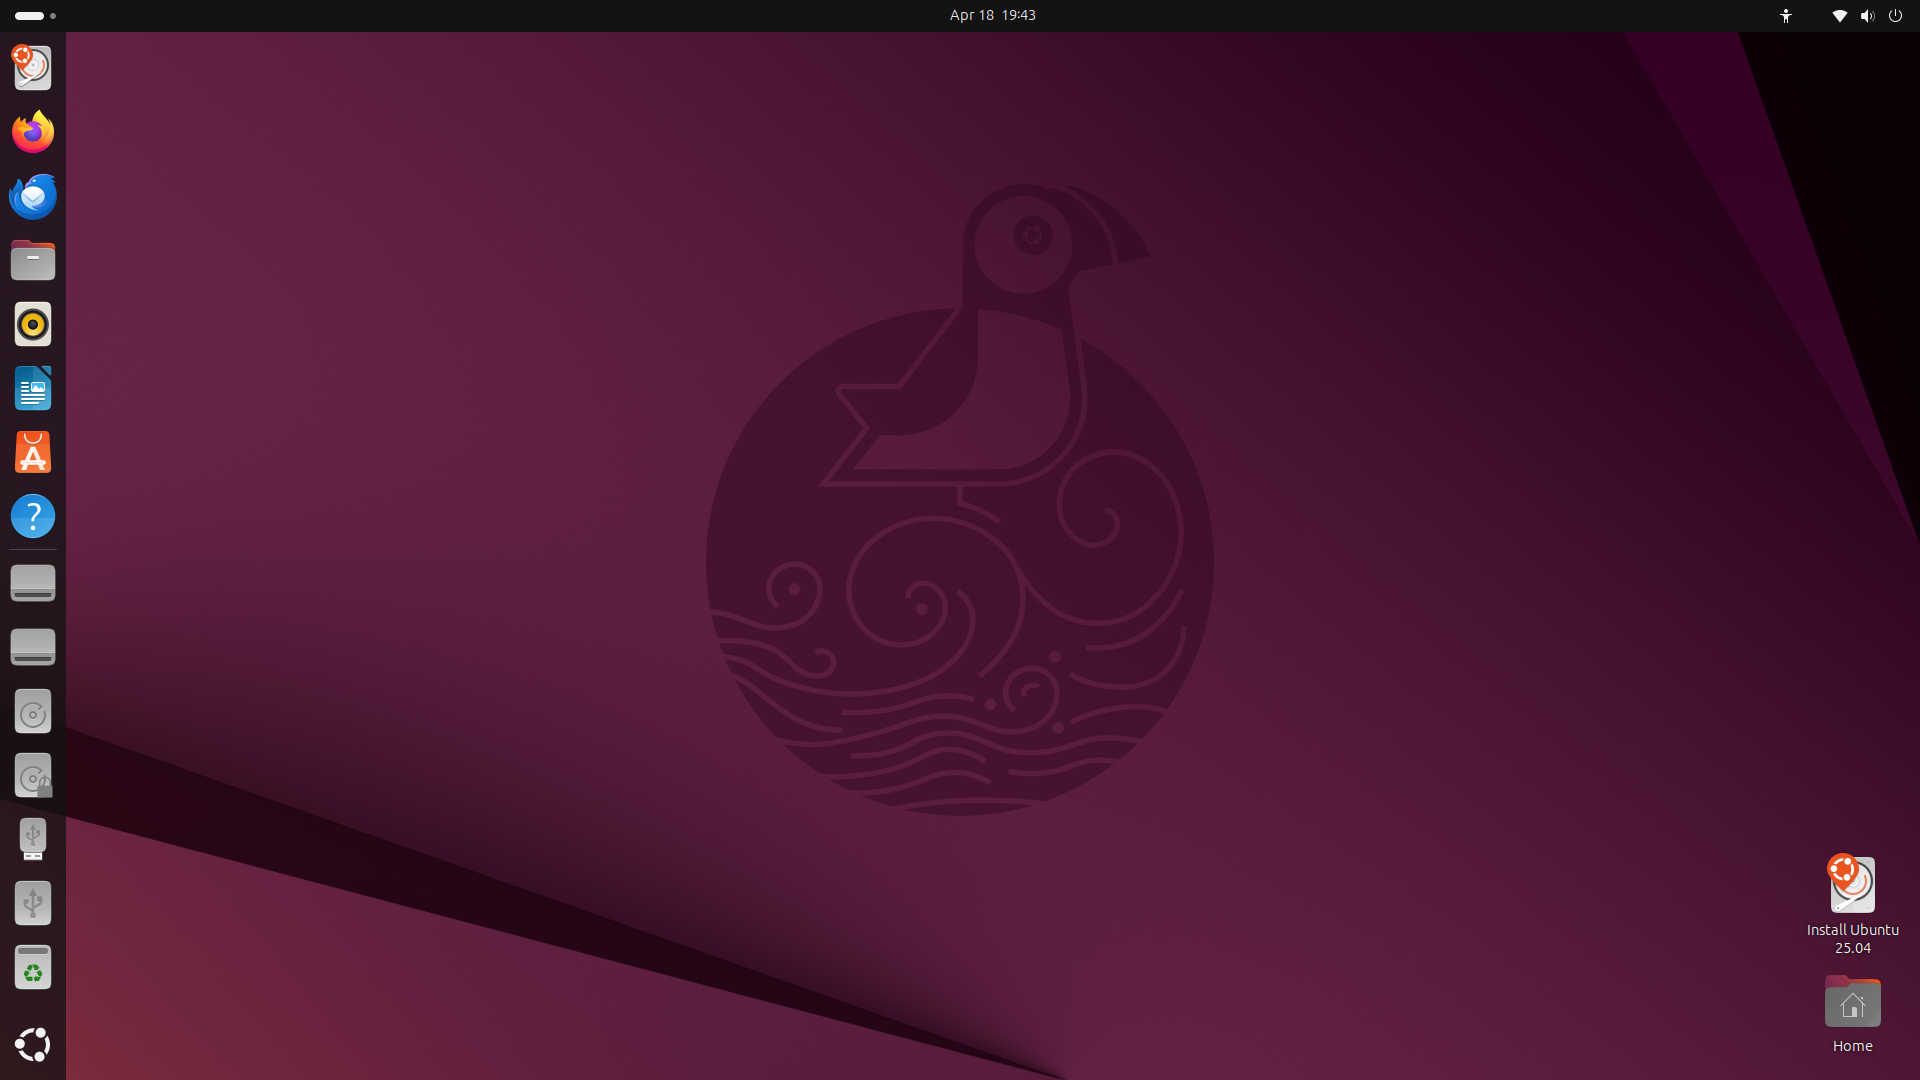1920x1080 pixels.
Task: Click the network status icon
Action: [1839, 15]
